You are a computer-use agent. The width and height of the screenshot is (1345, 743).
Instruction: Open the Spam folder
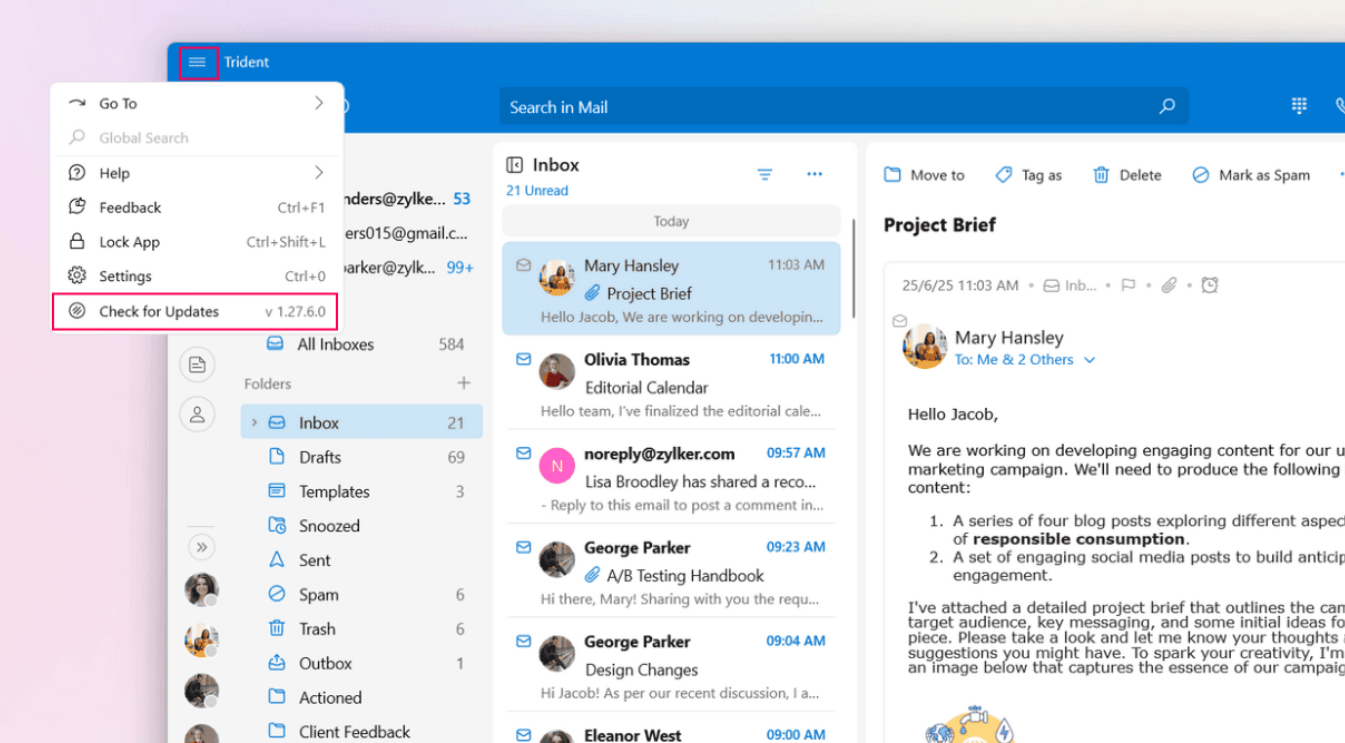coord(362,595)
